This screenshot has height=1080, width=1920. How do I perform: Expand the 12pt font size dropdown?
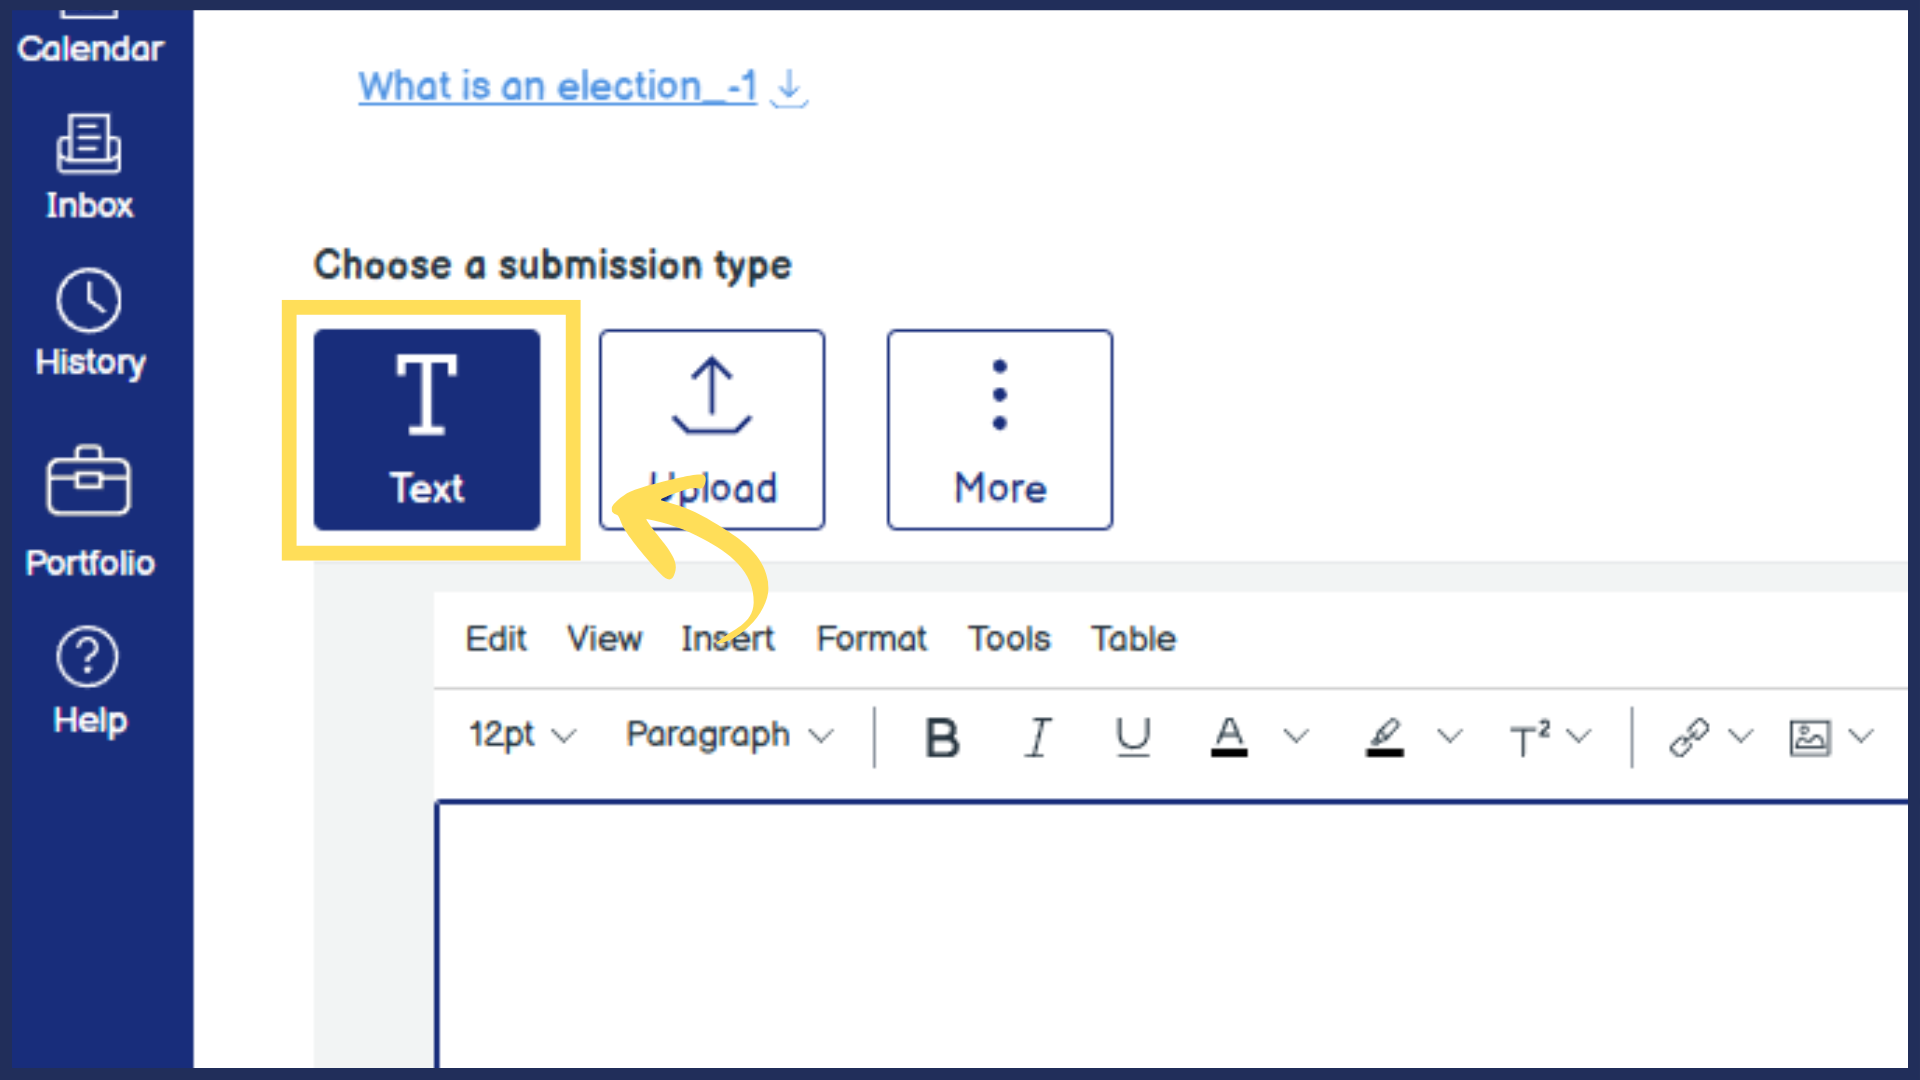tap(522, 736)
